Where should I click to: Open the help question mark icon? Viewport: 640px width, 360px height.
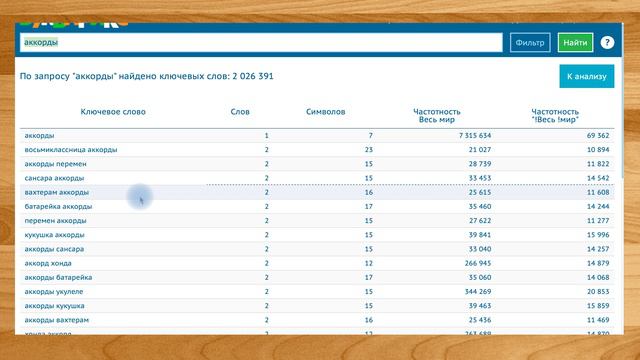(x=607, y=42)
